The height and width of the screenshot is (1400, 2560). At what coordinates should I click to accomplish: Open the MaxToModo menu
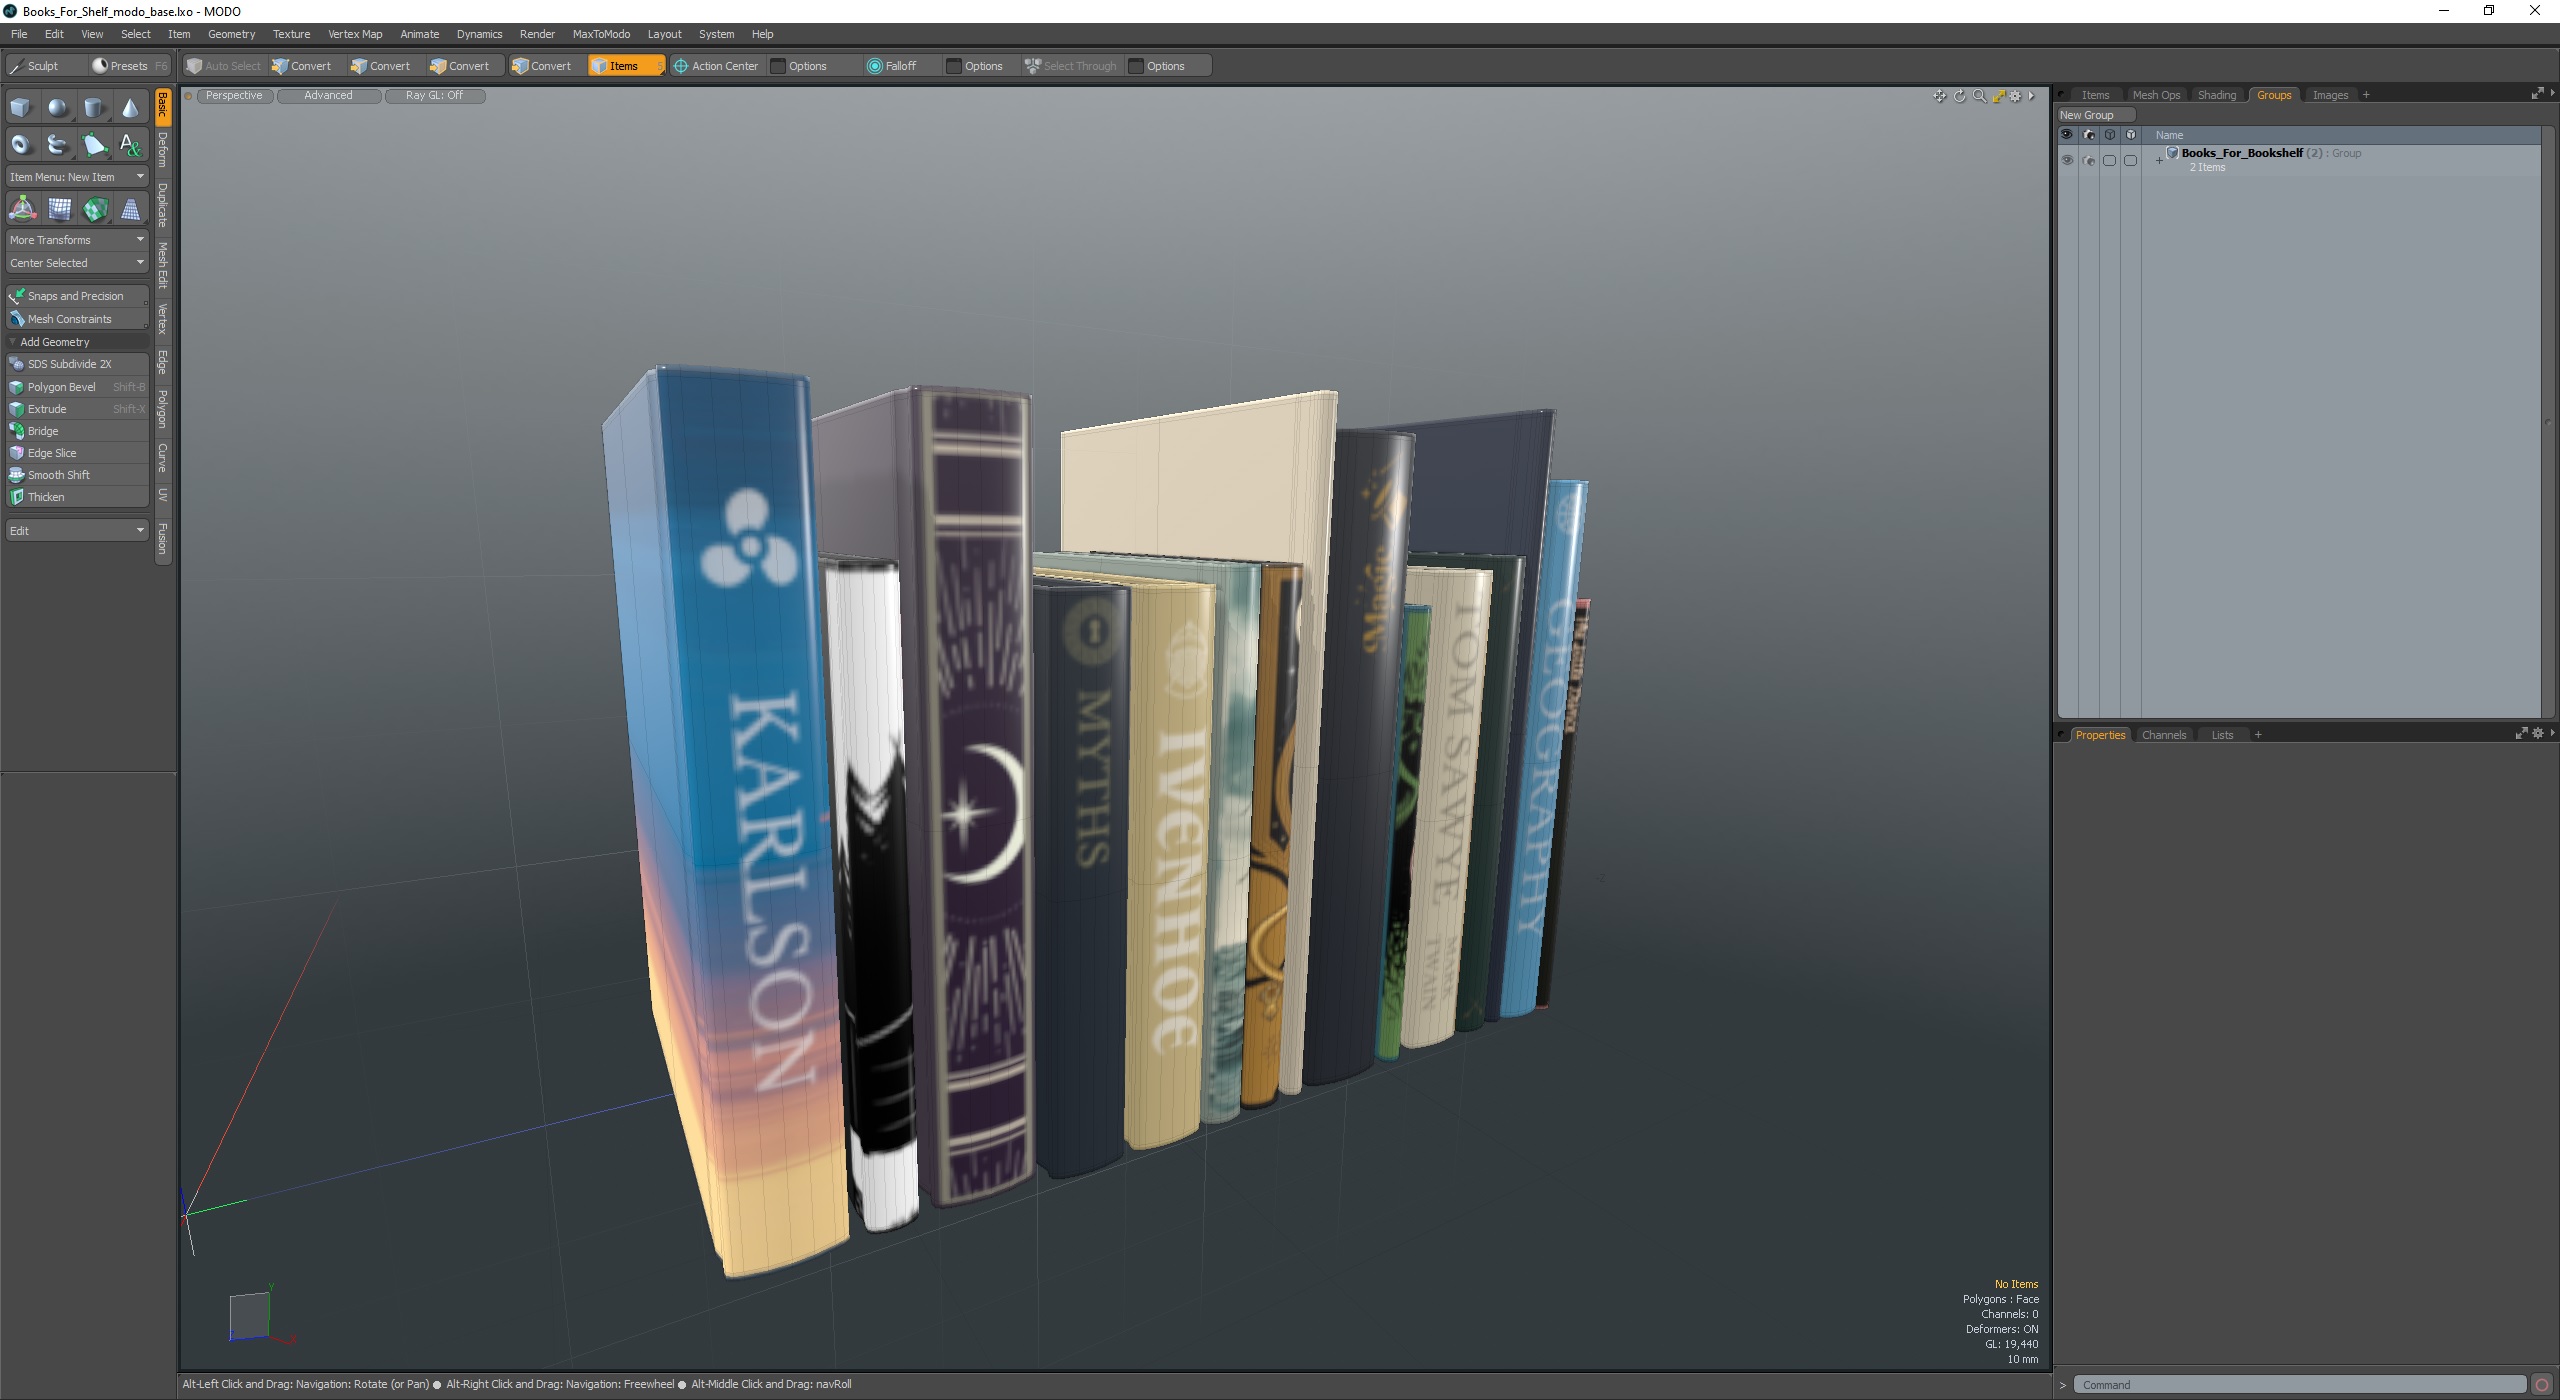click(x=601, y=34)
